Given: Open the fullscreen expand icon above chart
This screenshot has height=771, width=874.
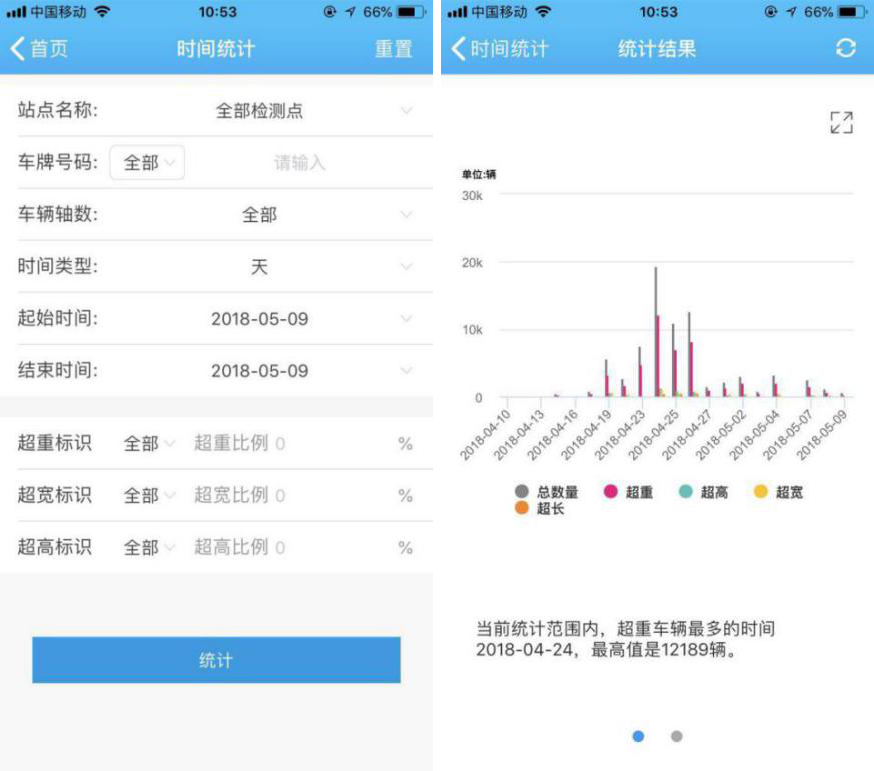Looking at the screenshot, I should 841,123.
